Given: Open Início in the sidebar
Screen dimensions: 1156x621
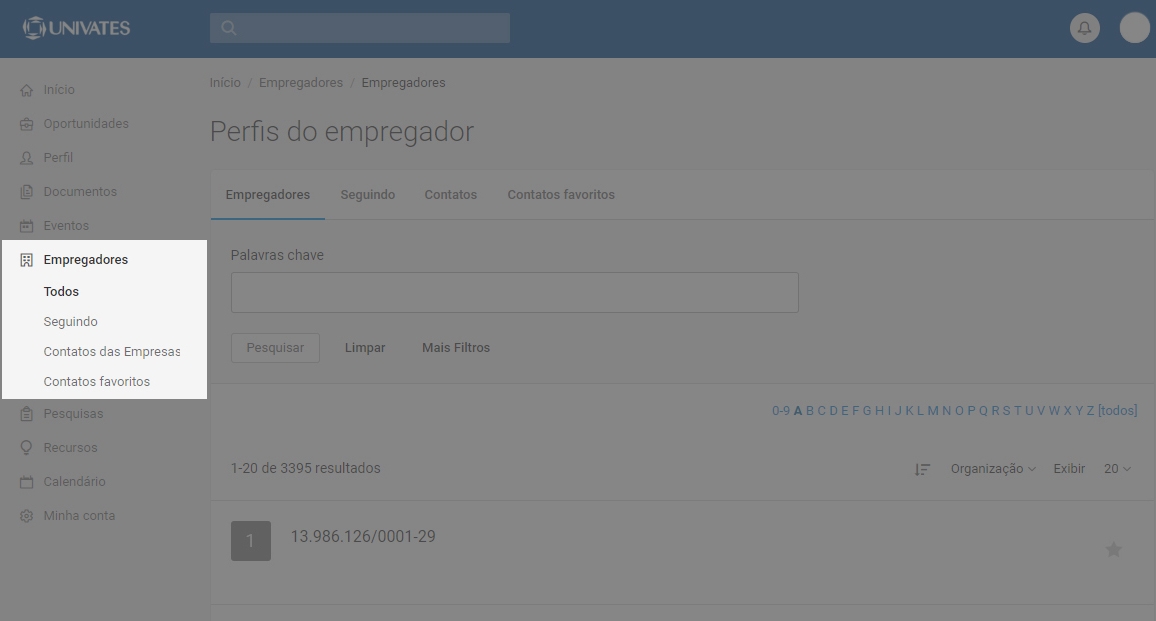Looking at the screenshot, I should 58,90.
